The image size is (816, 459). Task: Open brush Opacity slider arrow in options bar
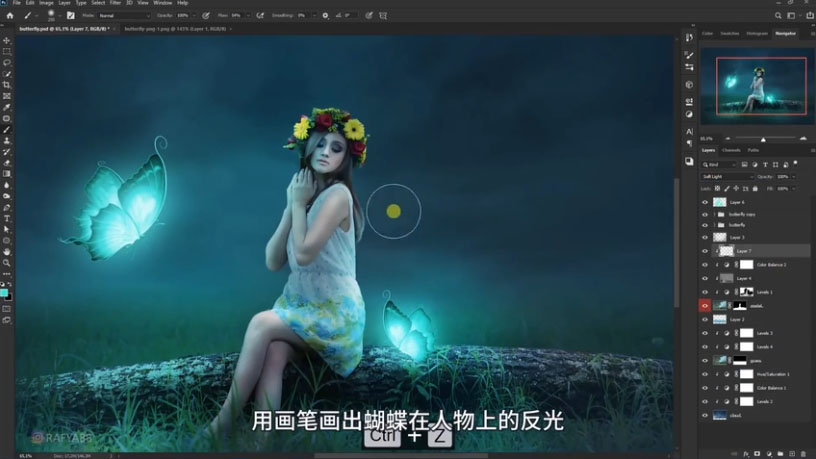(194, 16)
